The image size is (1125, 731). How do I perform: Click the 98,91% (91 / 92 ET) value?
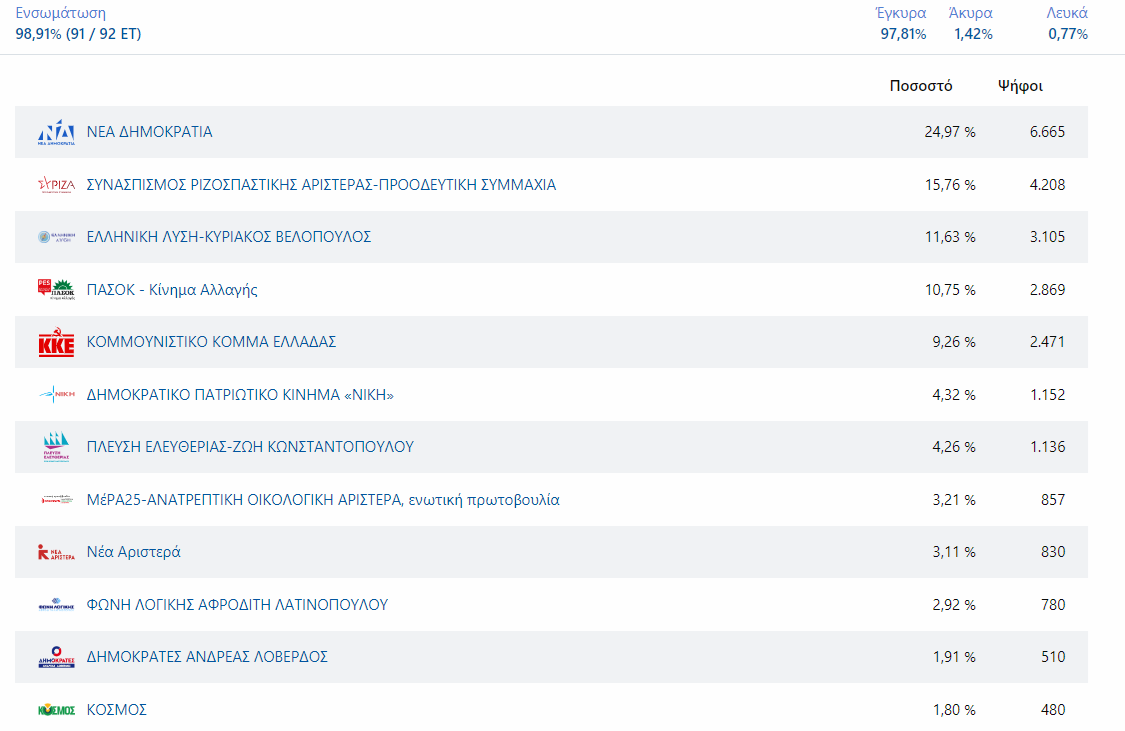(x=78, y=34)
